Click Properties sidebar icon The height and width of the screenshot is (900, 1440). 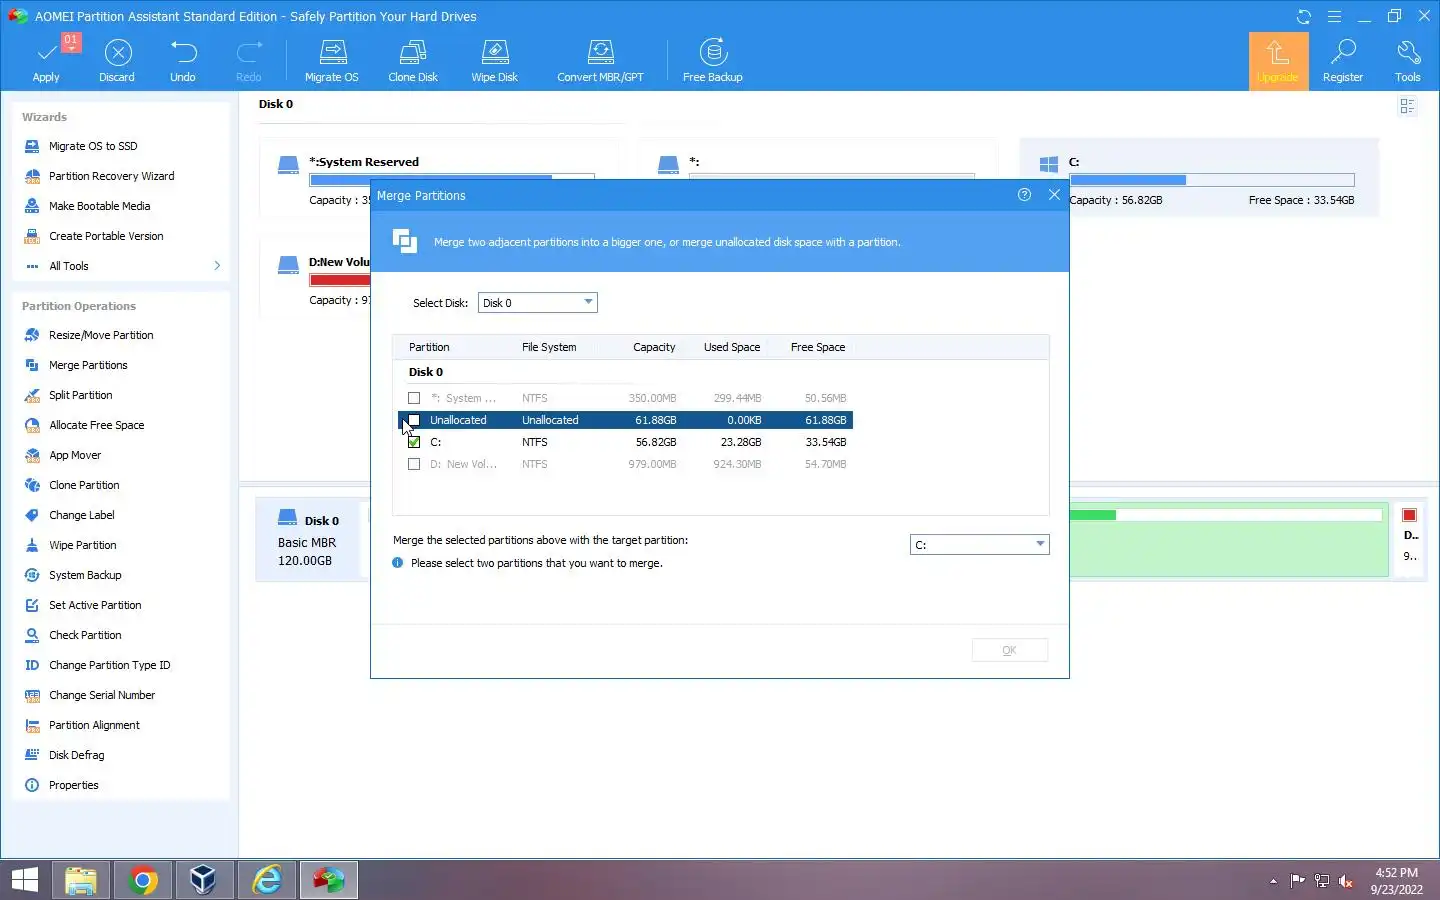[x=32, y=785]
